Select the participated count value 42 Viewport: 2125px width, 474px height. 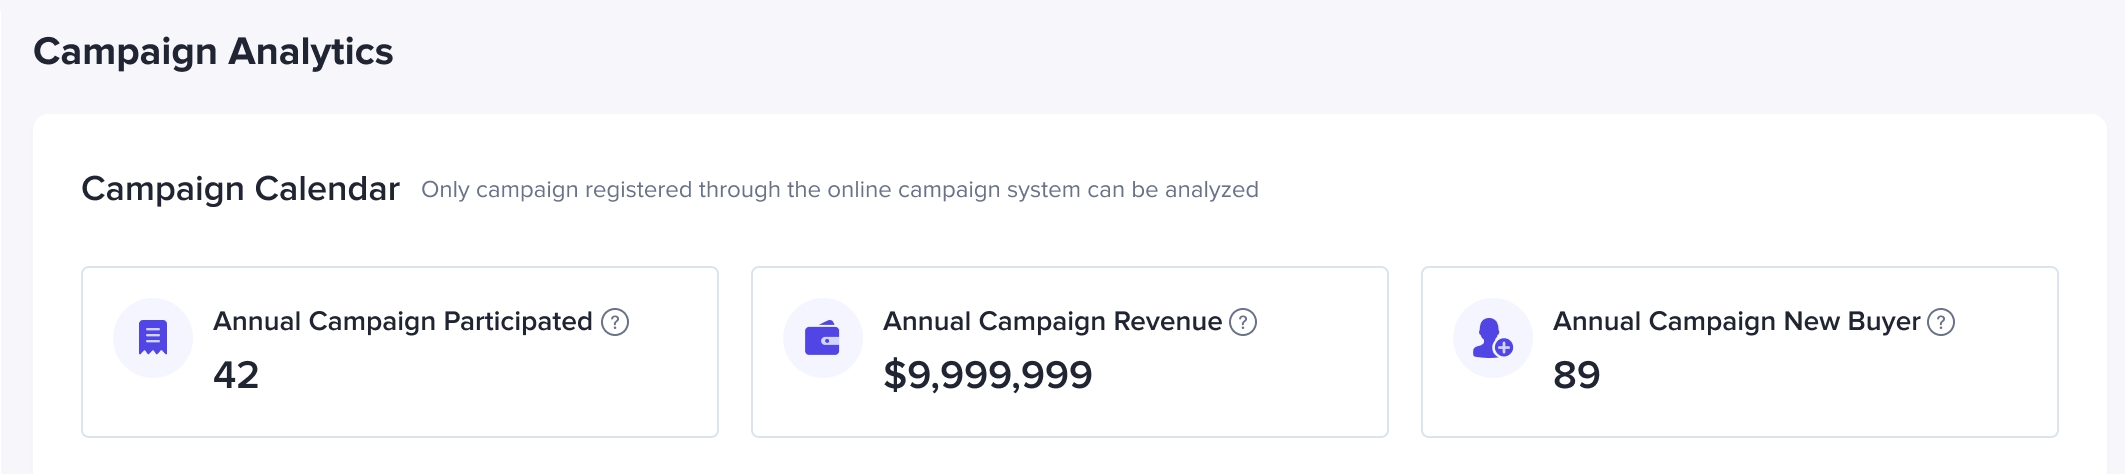[x=236, y=375]
